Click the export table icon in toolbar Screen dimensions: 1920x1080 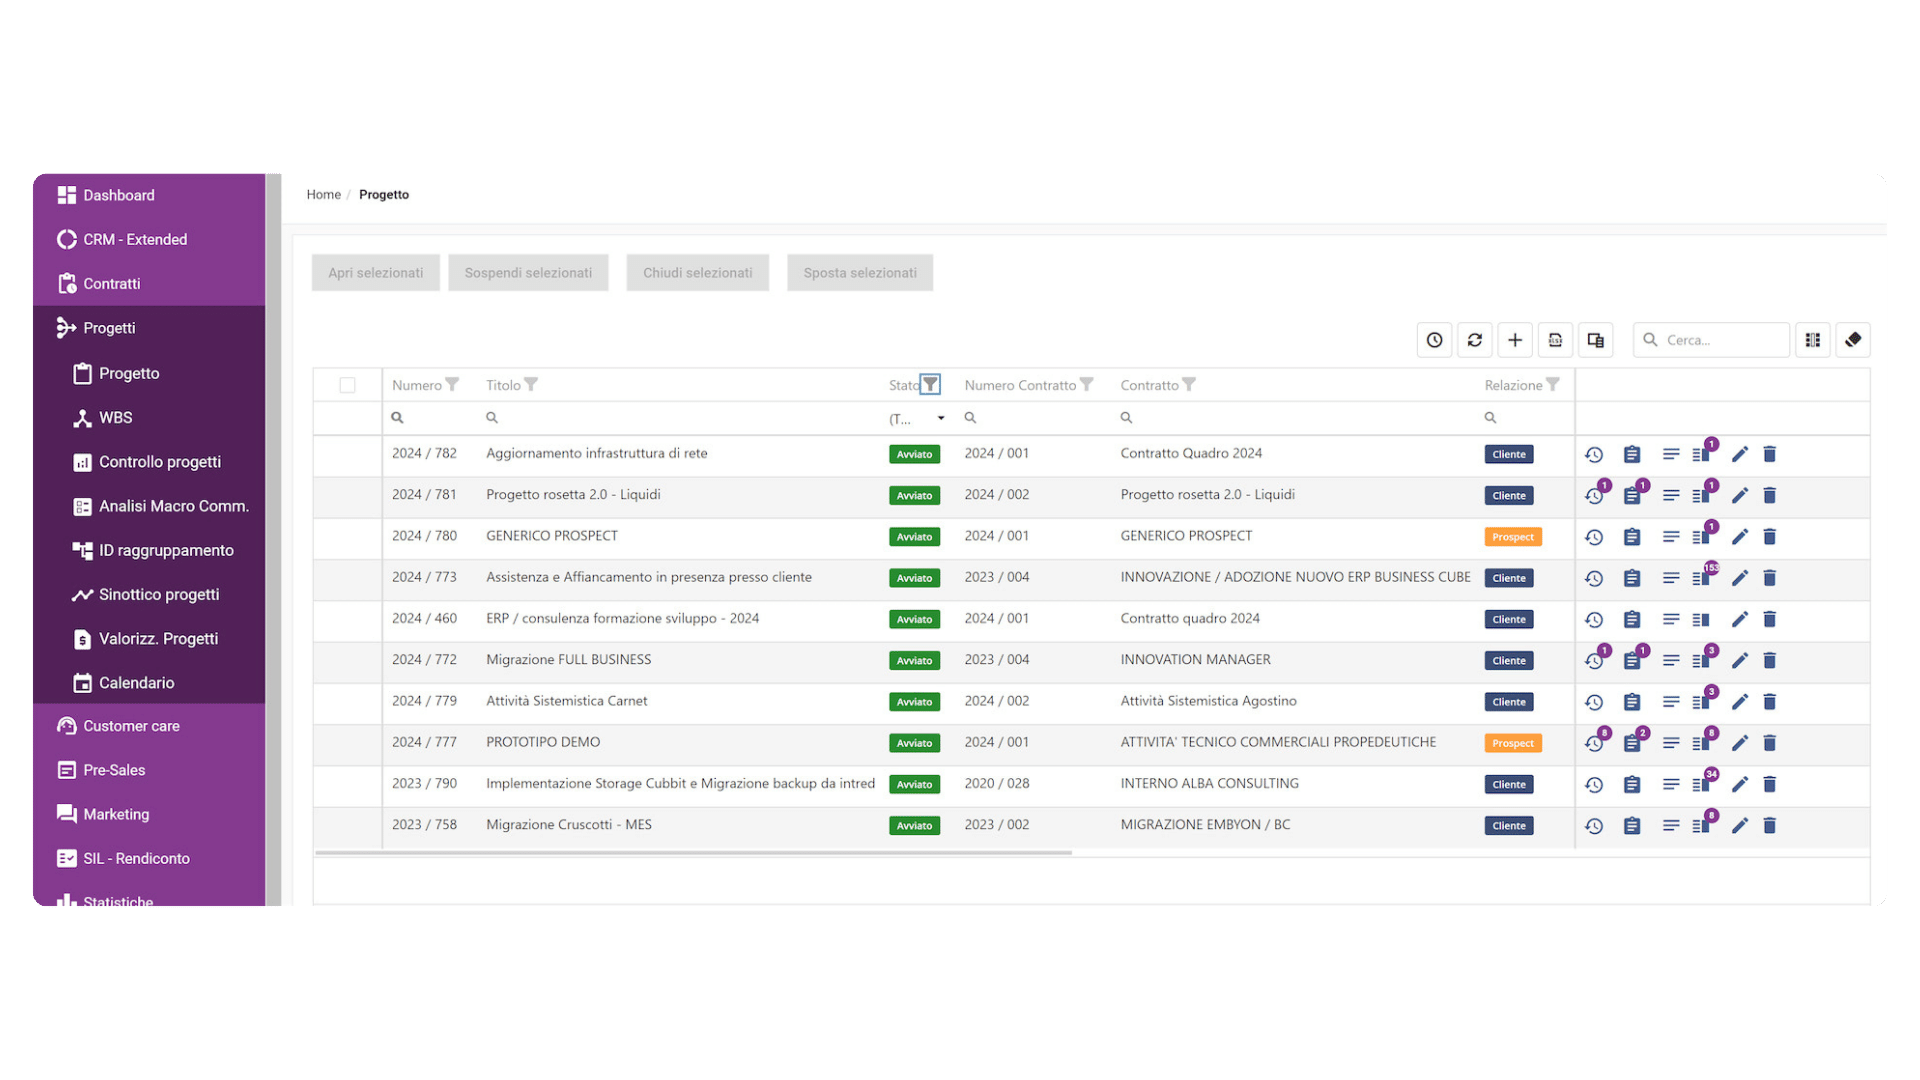pos(1555,340)
